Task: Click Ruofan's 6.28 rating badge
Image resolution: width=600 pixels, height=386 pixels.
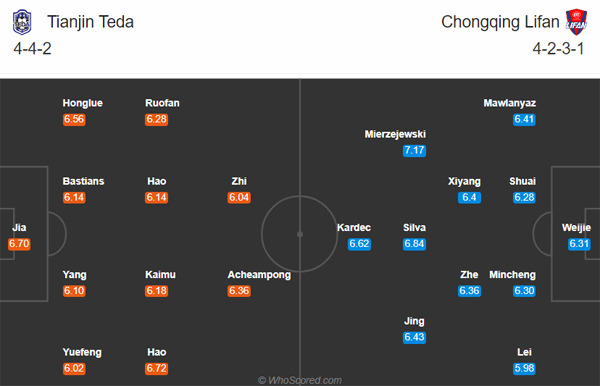Action: (x=157, y=119)
